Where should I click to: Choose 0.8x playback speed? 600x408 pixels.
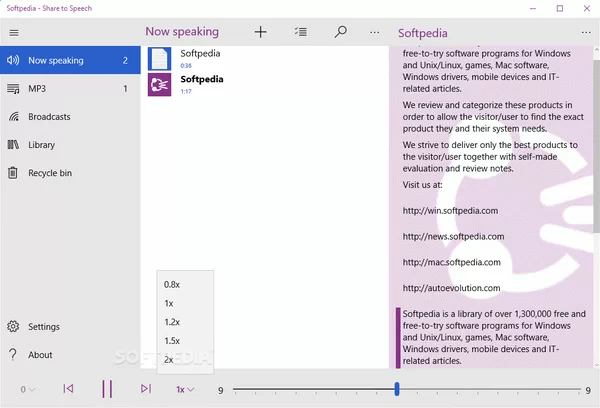pyautogui.click(x=185, y=284)
